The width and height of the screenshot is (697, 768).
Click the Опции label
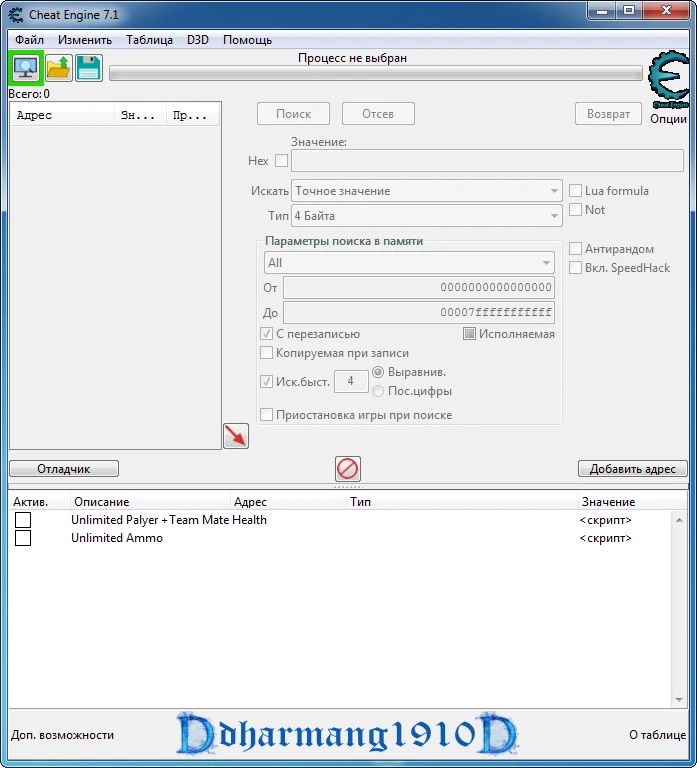(x=668, y=119)
